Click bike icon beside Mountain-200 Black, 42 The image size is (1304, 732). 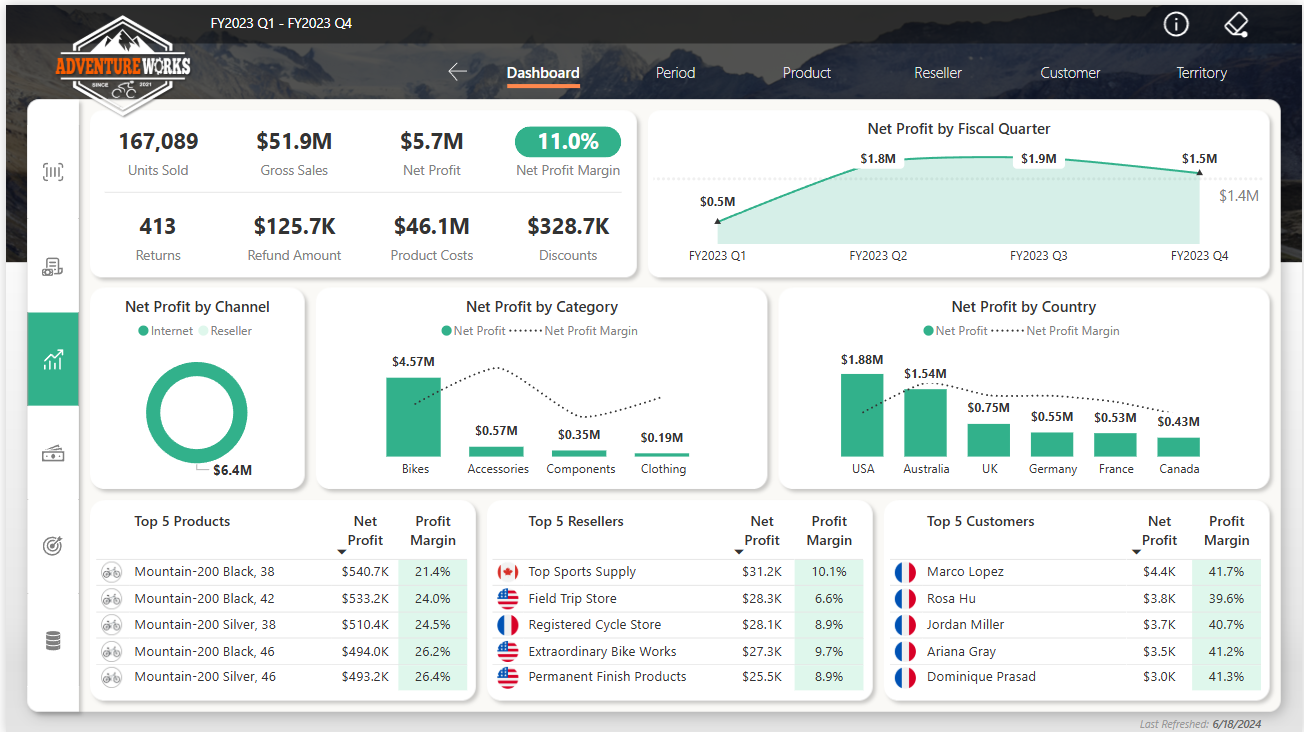click(x=111, y=599)
